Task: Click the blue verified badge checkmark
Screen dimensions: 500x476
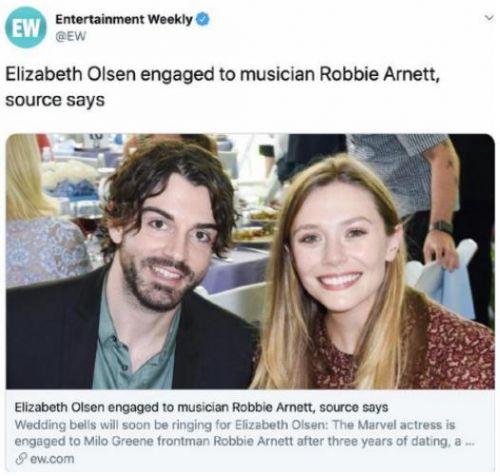Action: (202, 19)
